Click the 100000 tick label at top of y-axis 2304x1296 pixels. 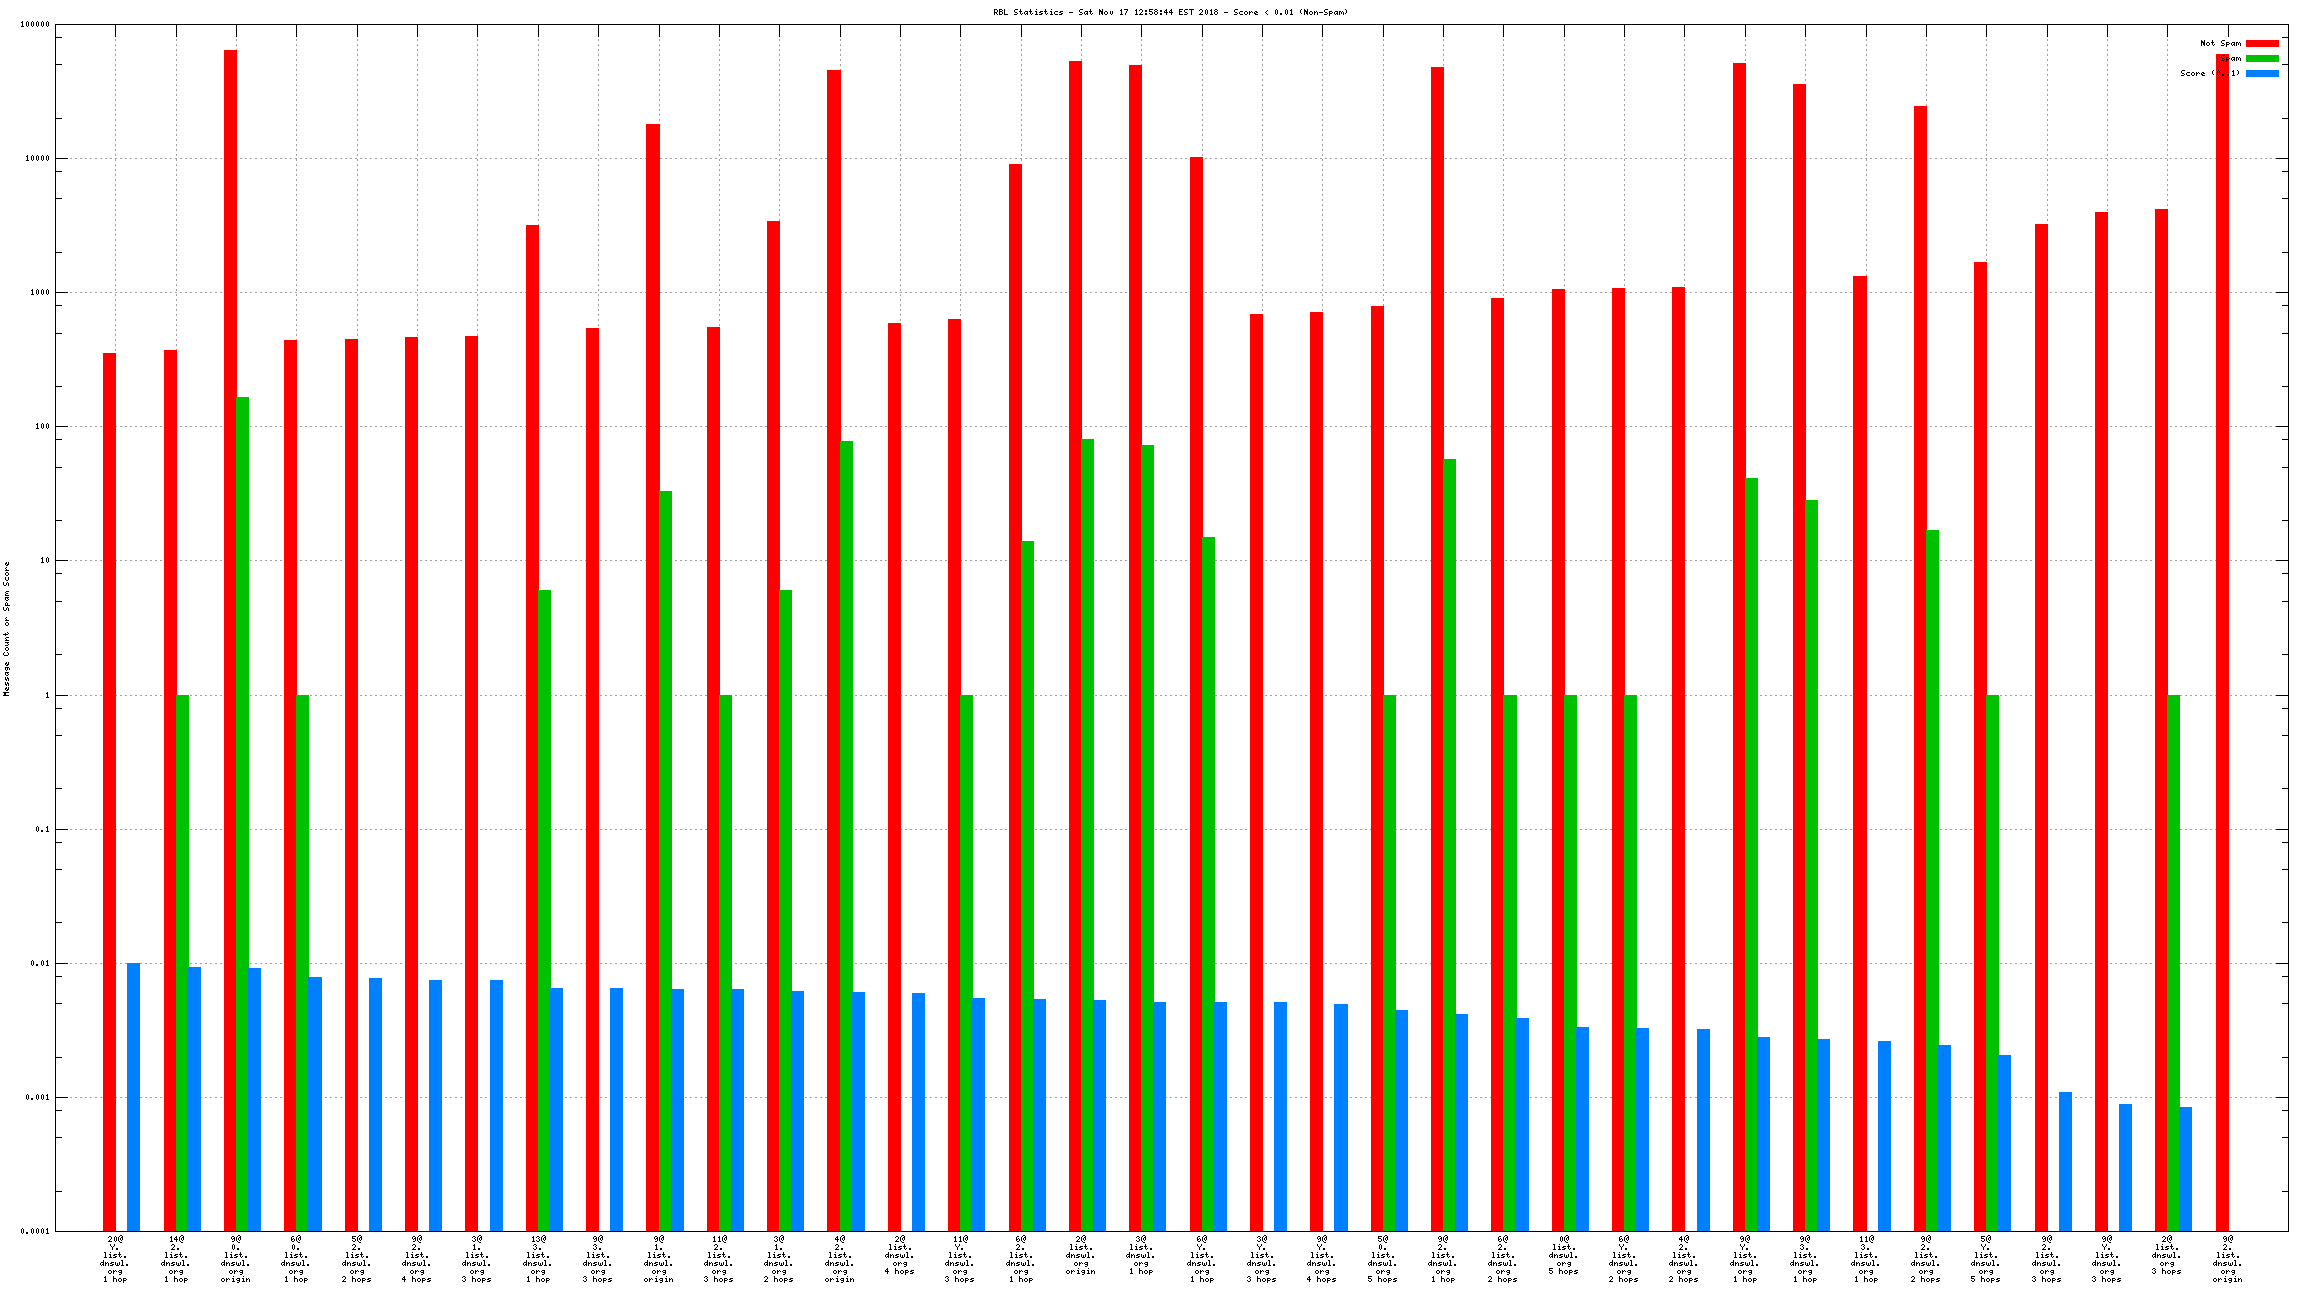click(x=34, y=25)
